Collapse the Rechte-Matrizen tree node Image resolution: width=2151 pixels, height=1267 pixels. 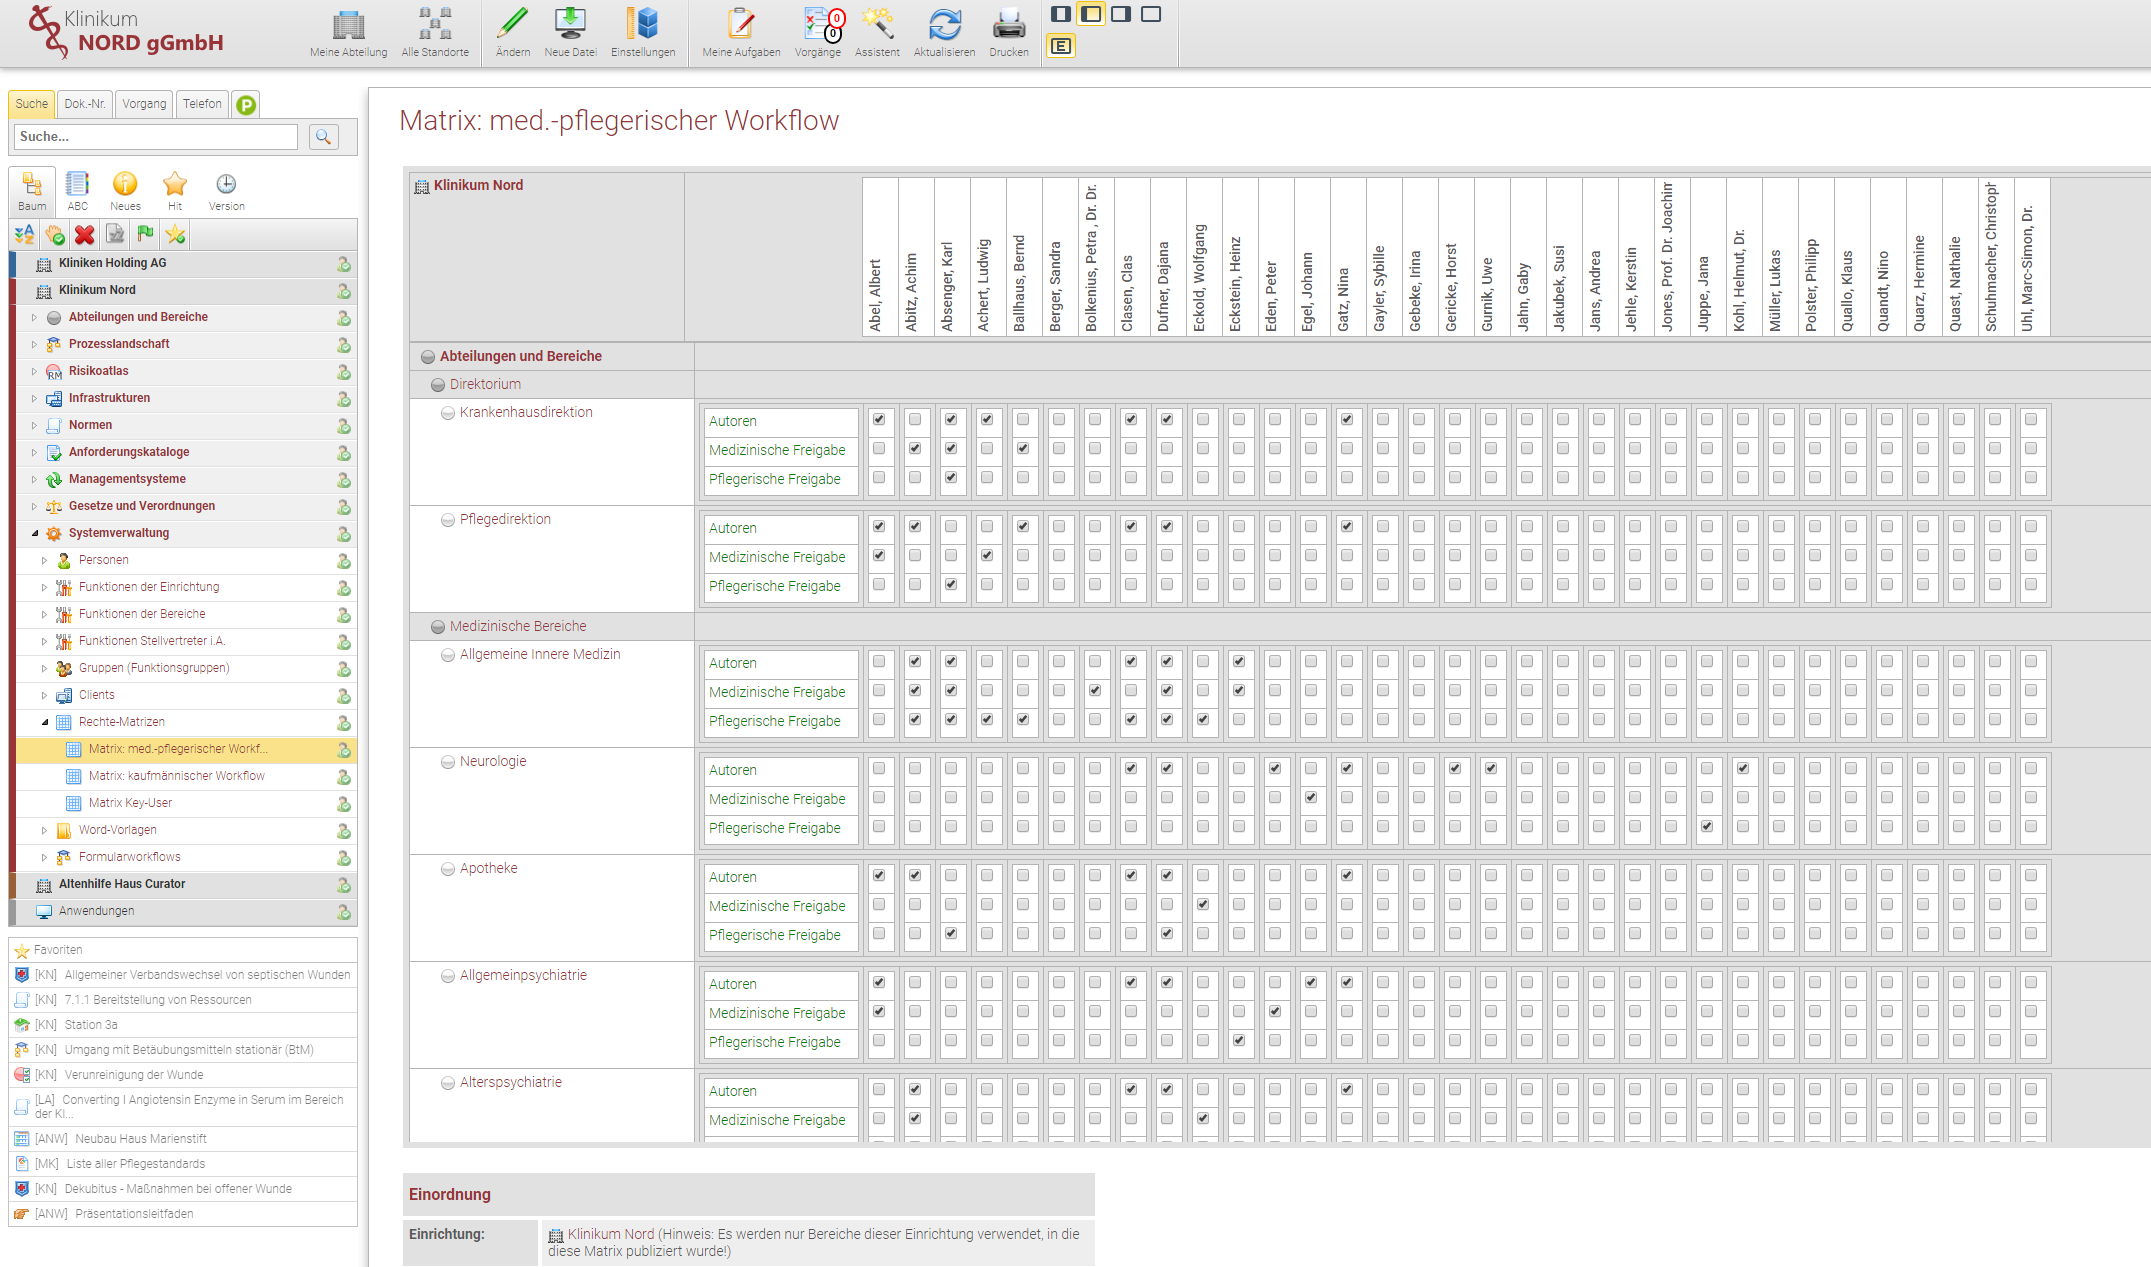point(44,722)
